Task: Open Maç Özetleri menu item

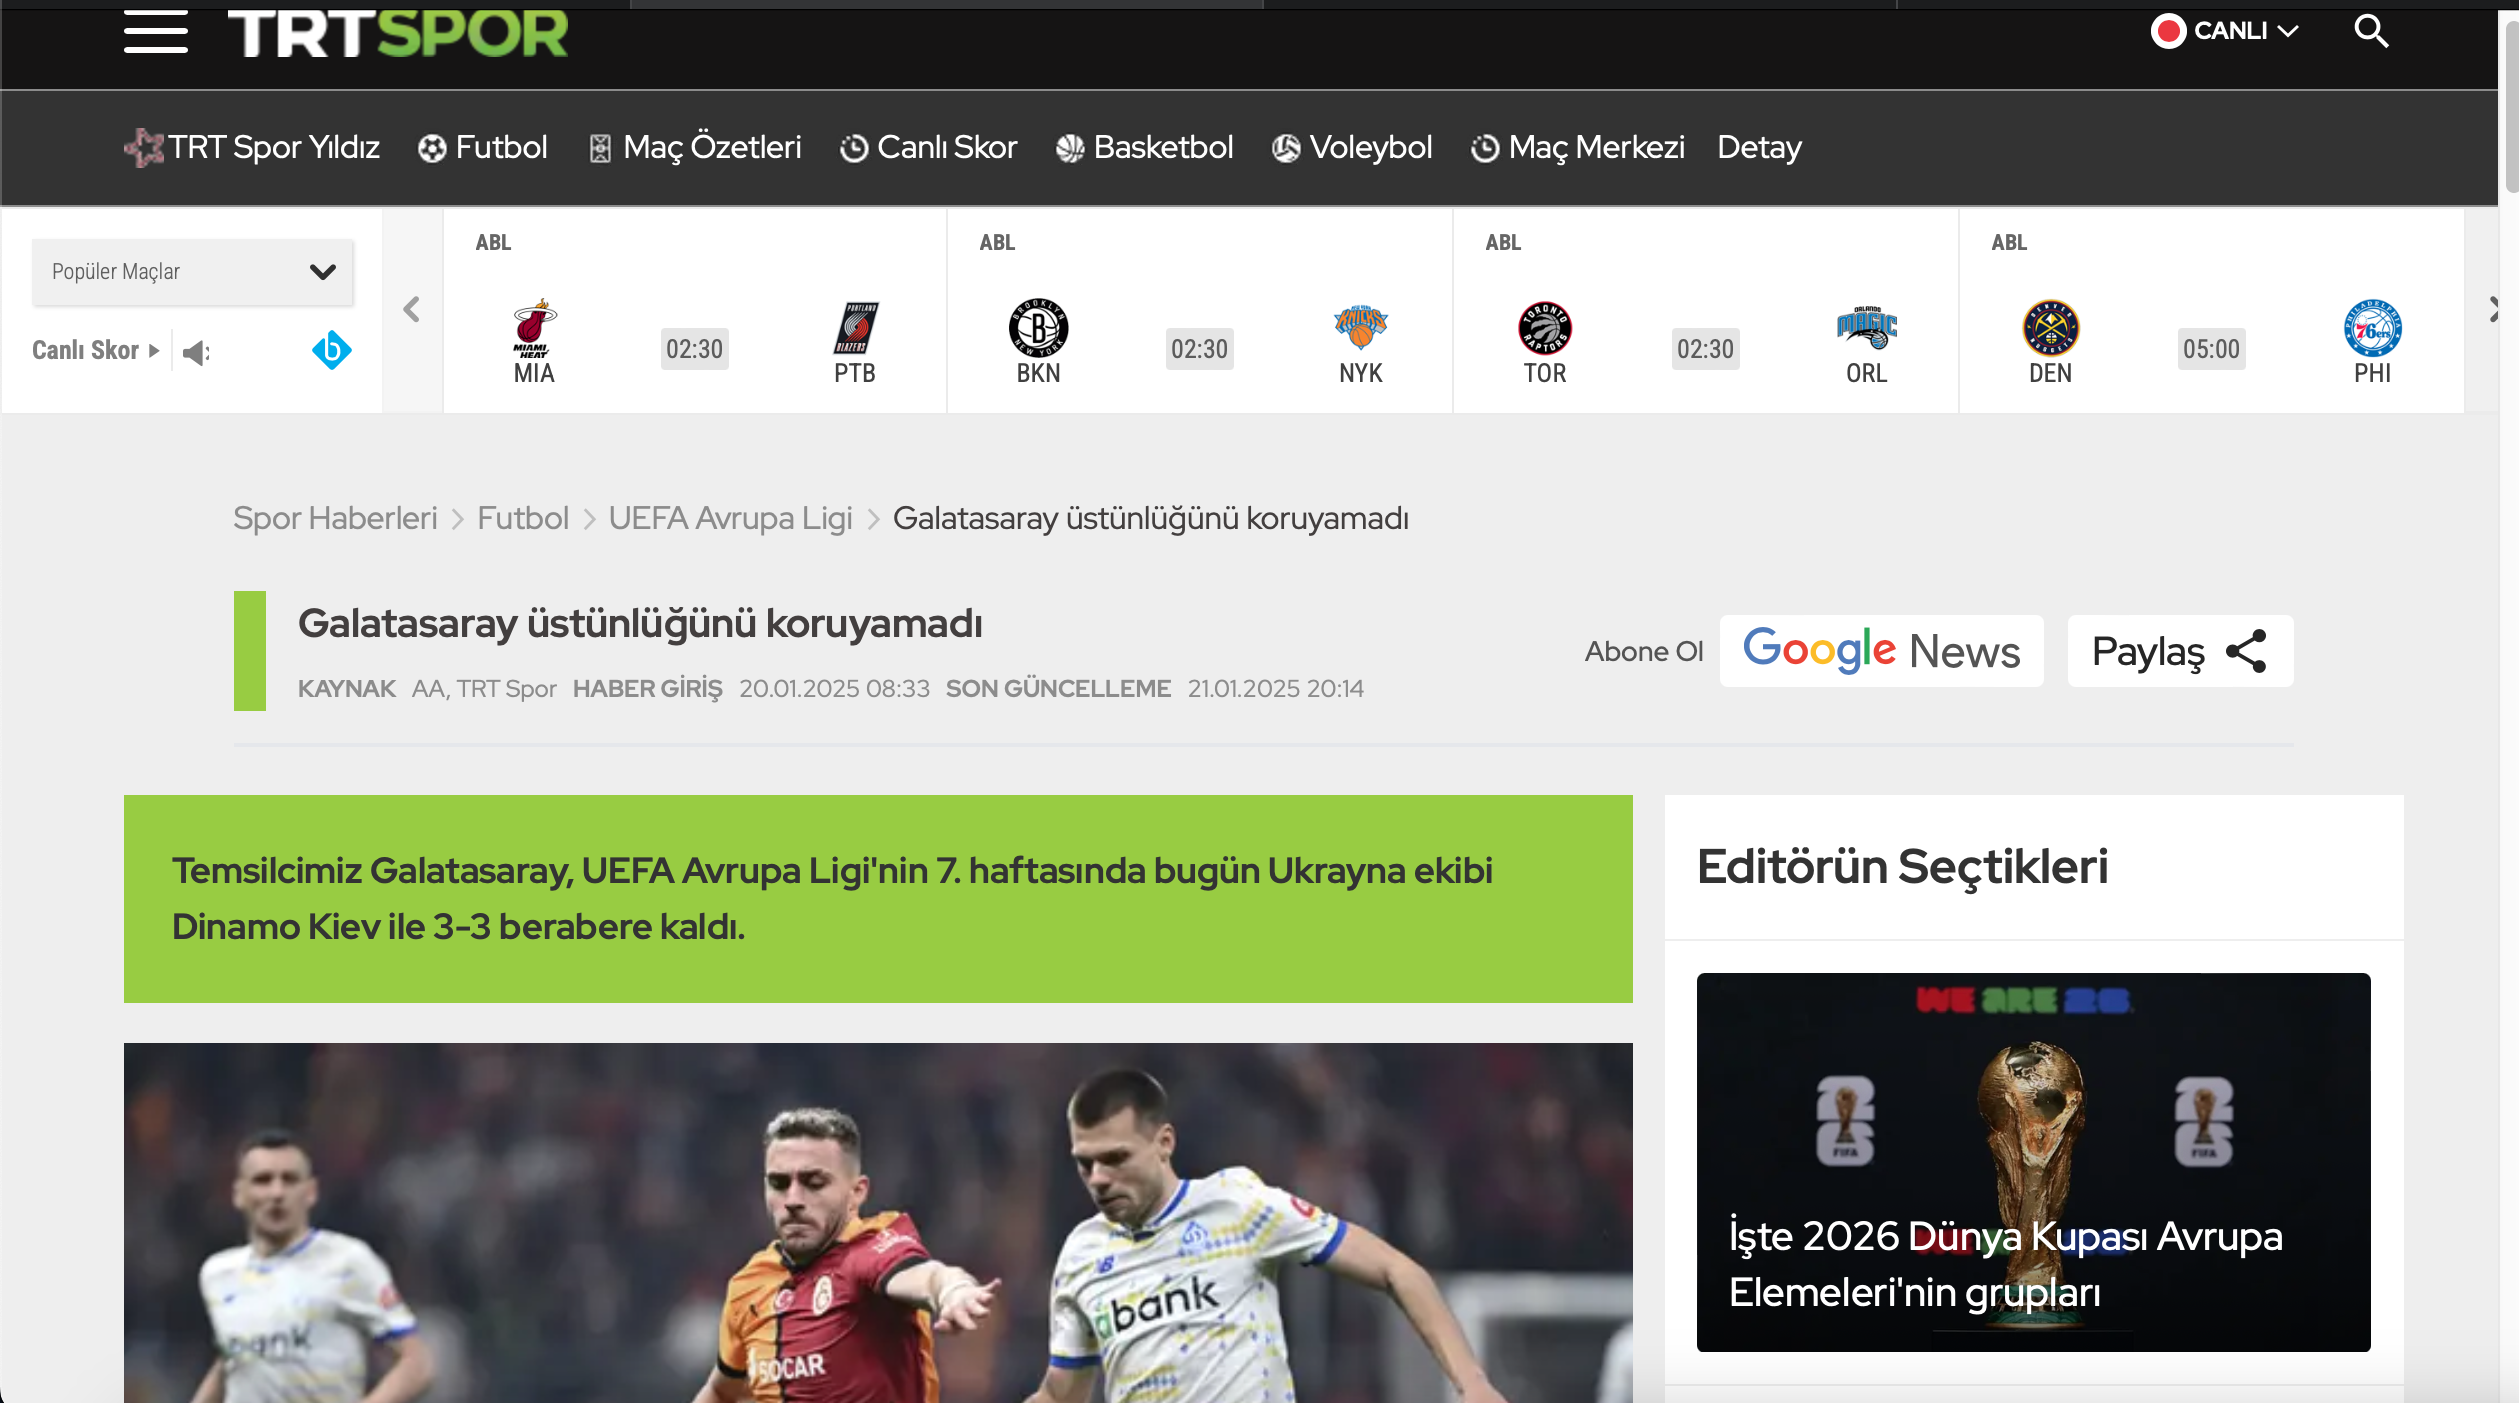Action: (695, 147)
